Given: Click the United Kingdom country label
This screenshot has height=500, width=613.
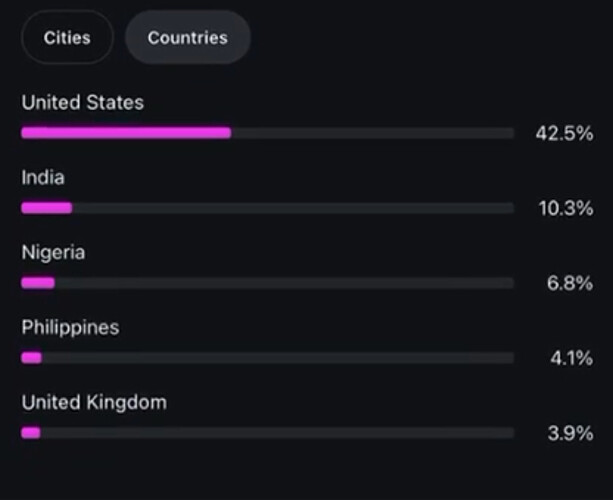Looking at the screenshot, I should 94,403.
